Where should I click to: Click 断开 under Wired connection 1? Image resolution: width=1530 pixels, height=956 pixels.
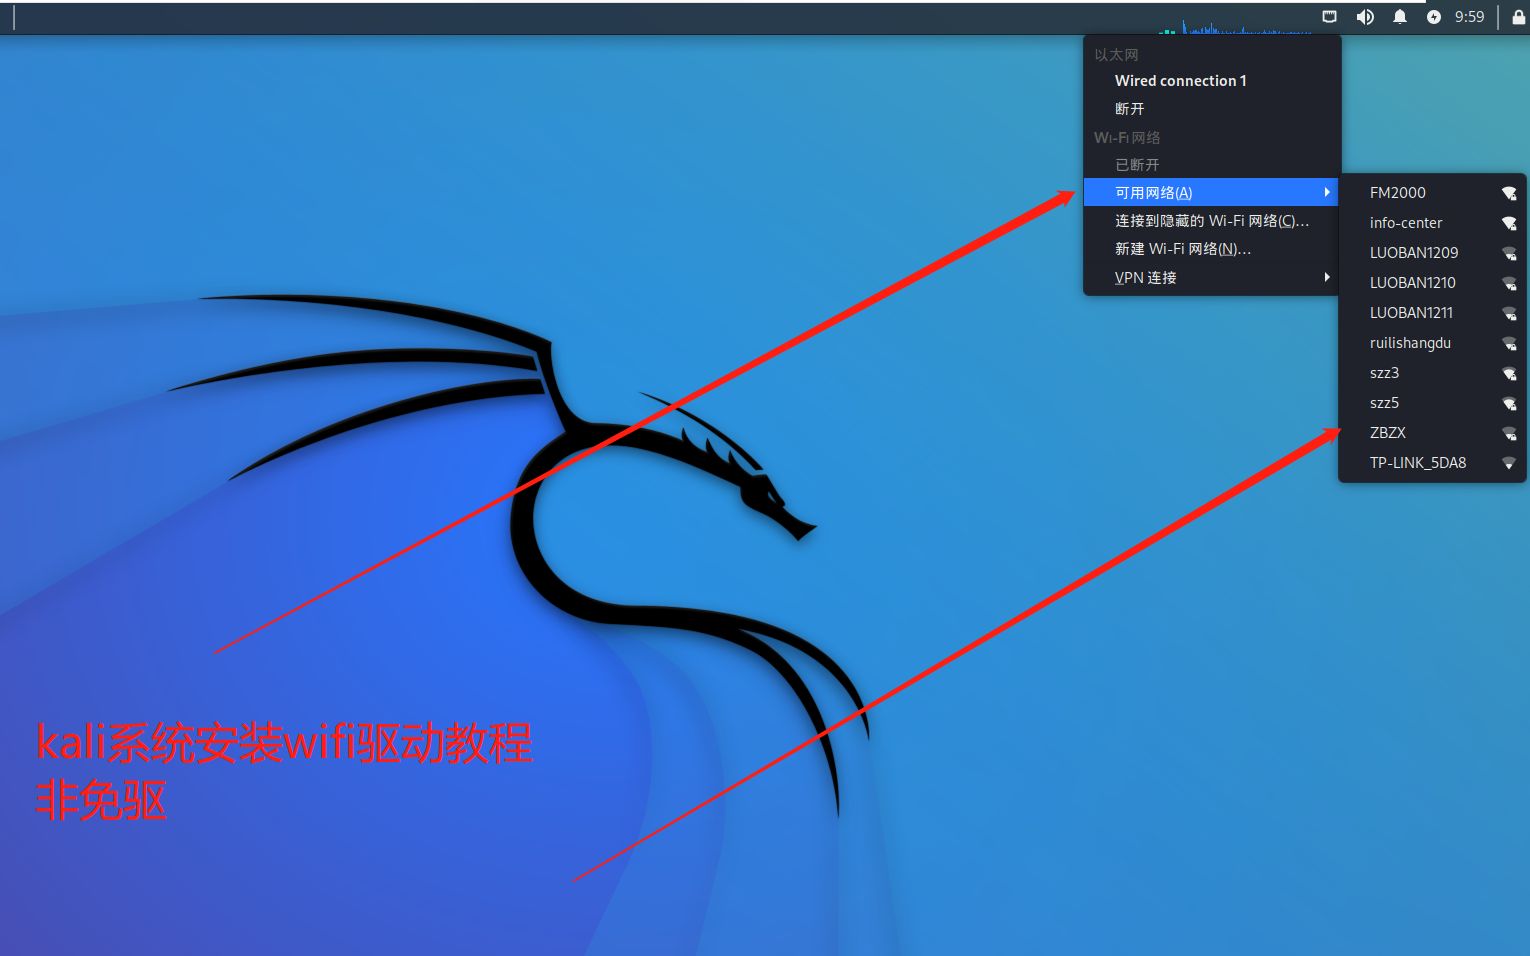tap(1212, 109)
